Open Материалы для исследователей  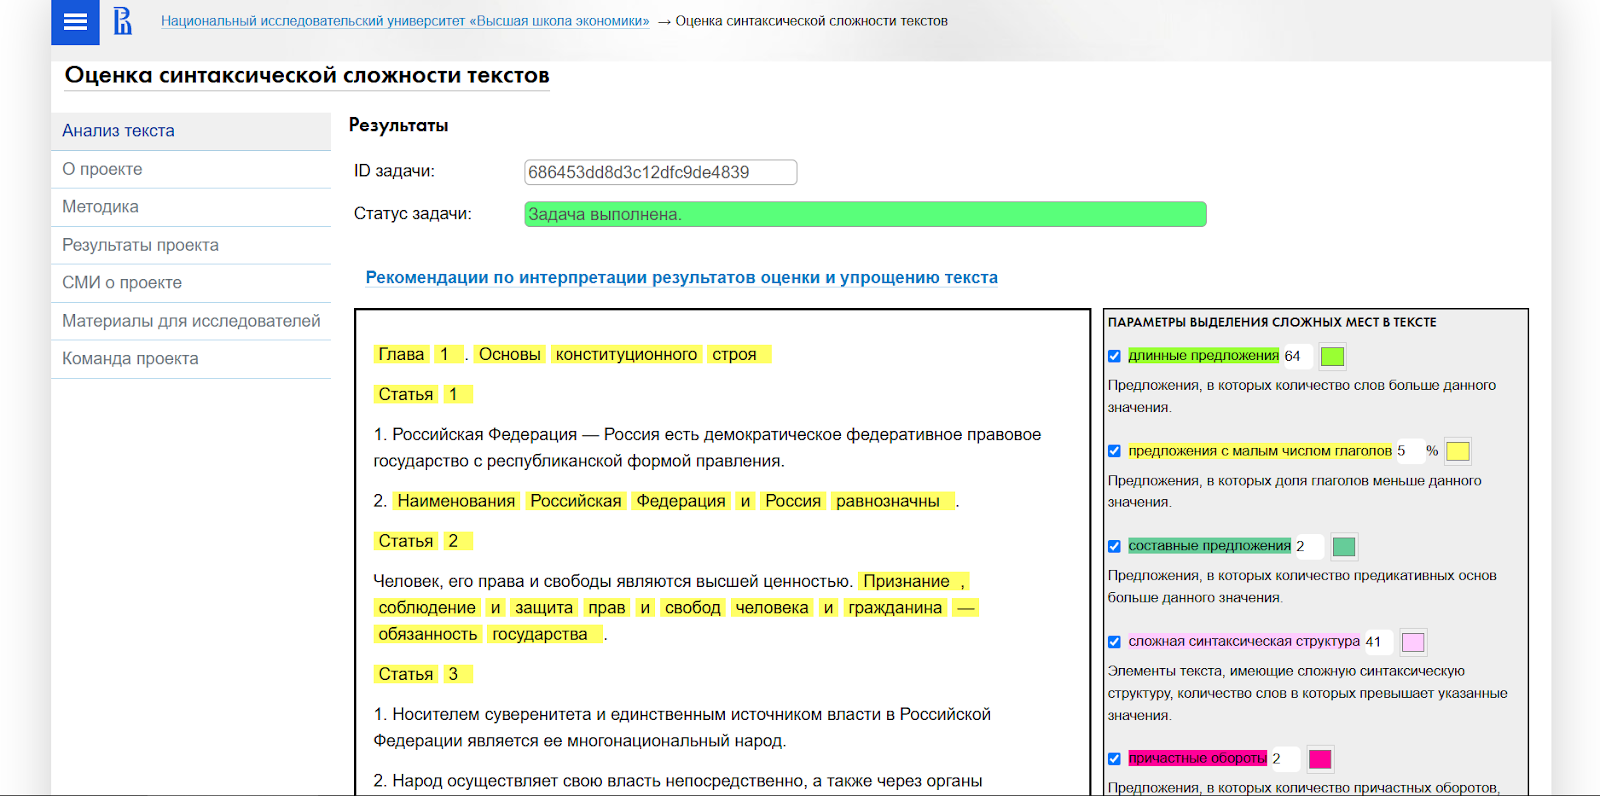coord(191,321)
